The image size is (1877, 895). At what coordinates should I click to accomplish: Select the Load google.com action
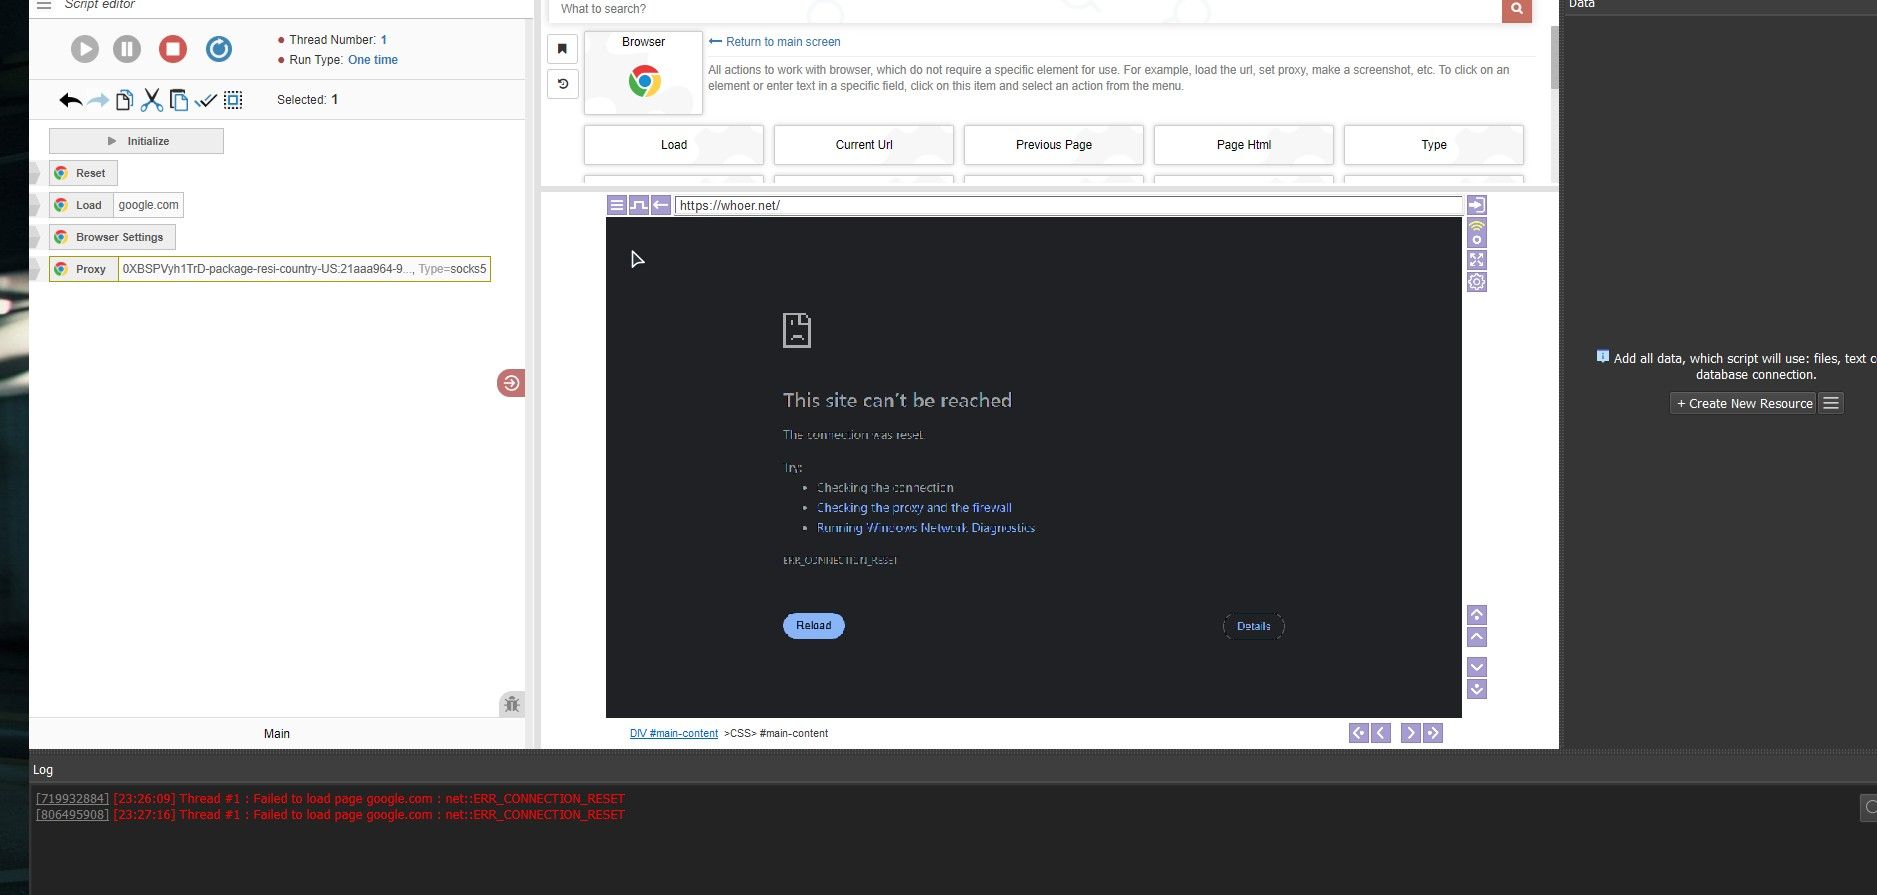pos(116,205)
